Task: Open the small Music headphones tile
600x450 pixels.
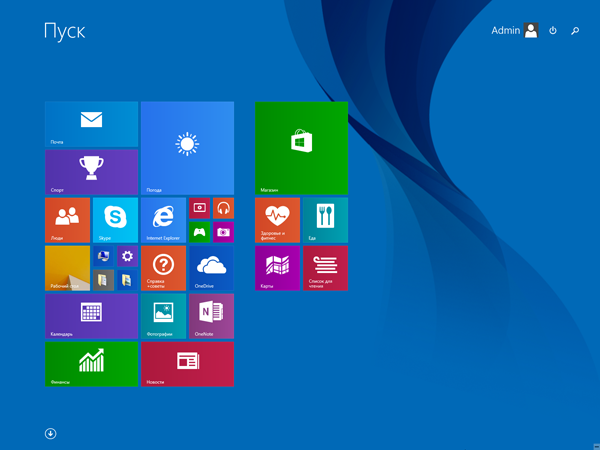Action: pos(223,208)
